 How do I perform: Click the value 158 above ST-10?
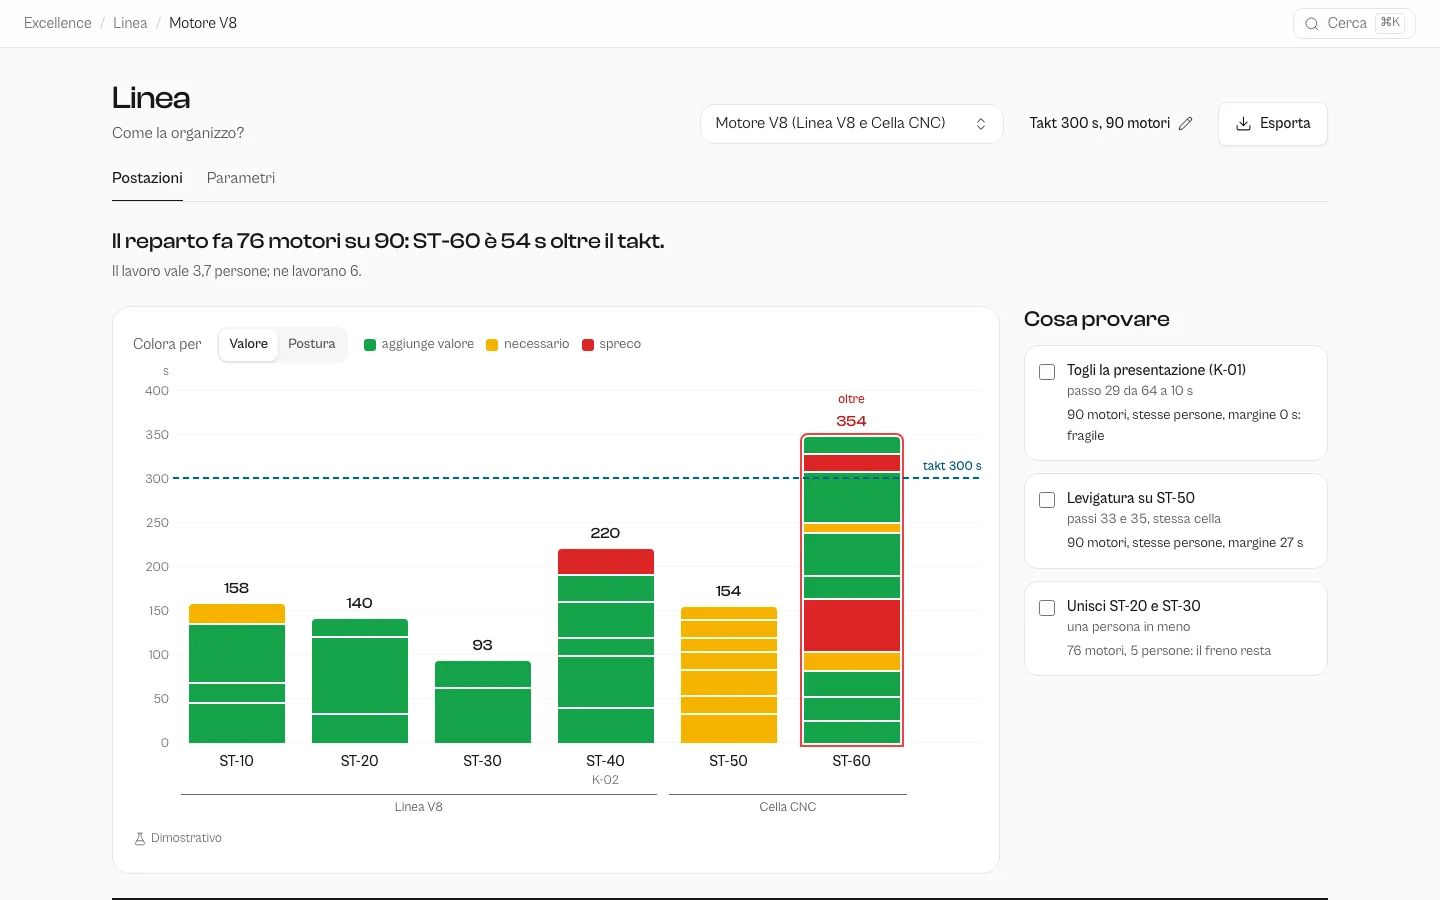237,588
